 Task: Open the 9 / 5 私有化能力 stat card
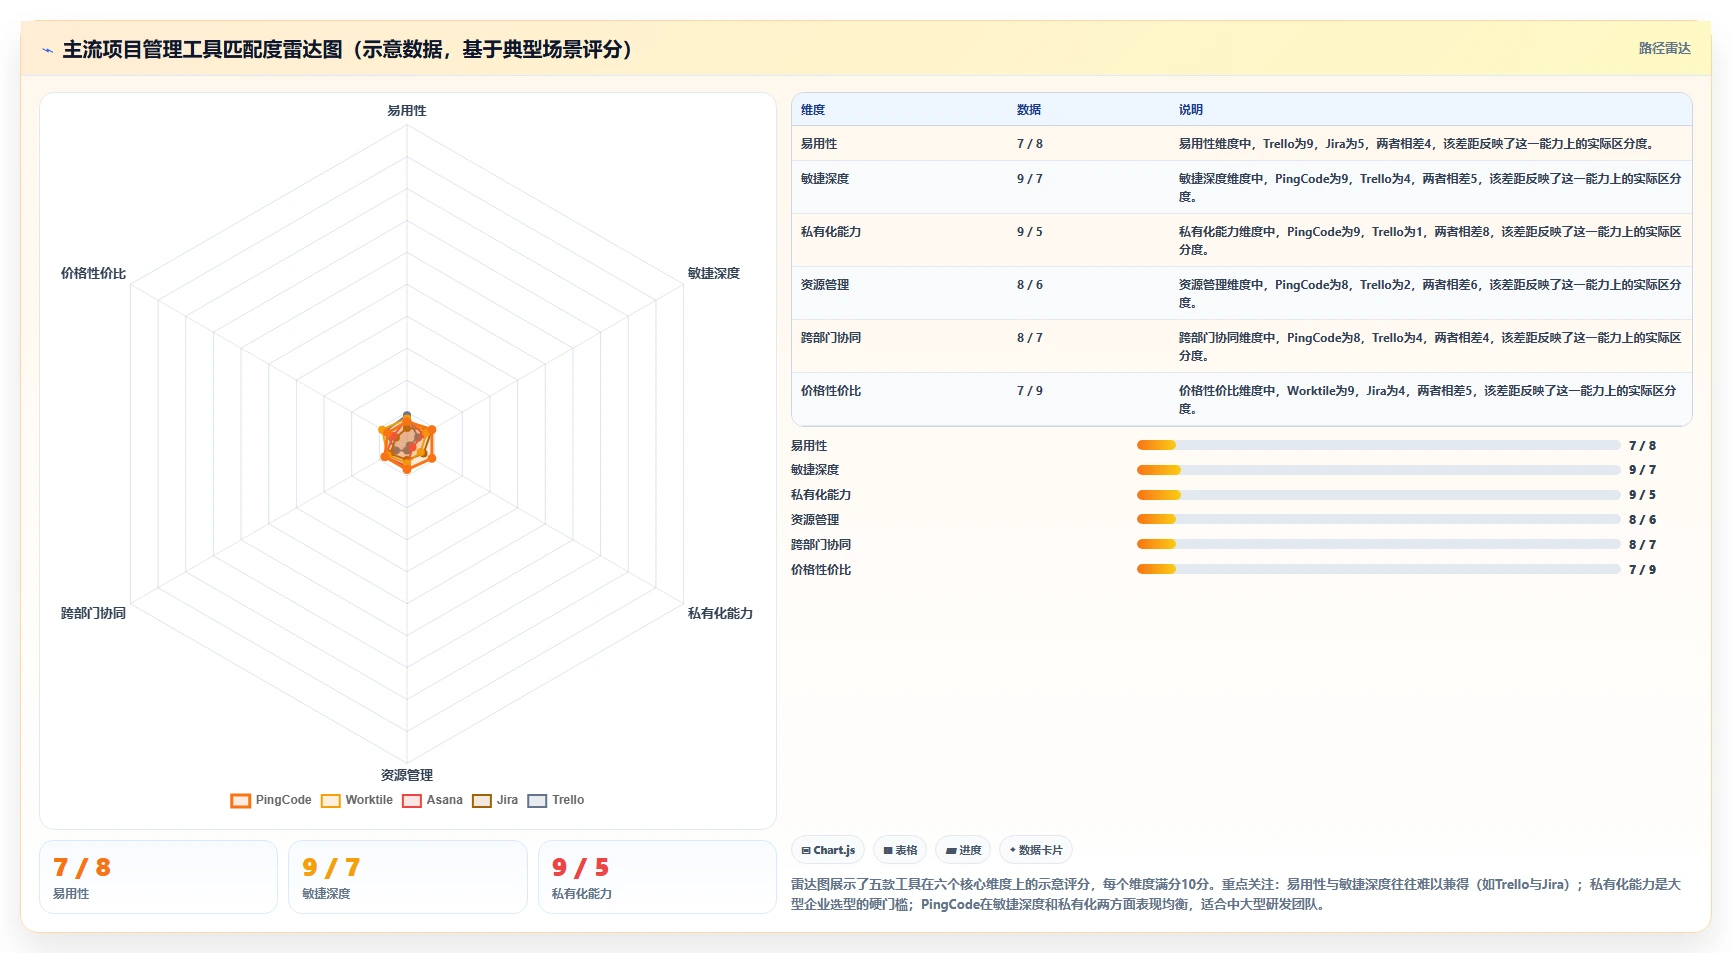[x=657, y=877]
